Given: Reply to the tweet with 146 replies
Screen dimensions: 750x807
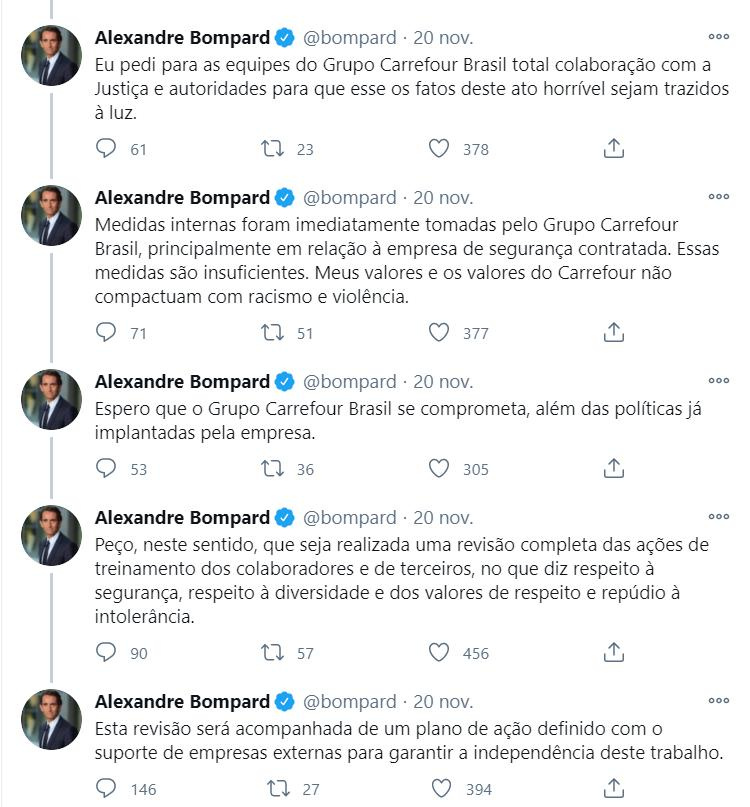Looking at the screenshot, I should pyautogui.click(x=106, y=788).
